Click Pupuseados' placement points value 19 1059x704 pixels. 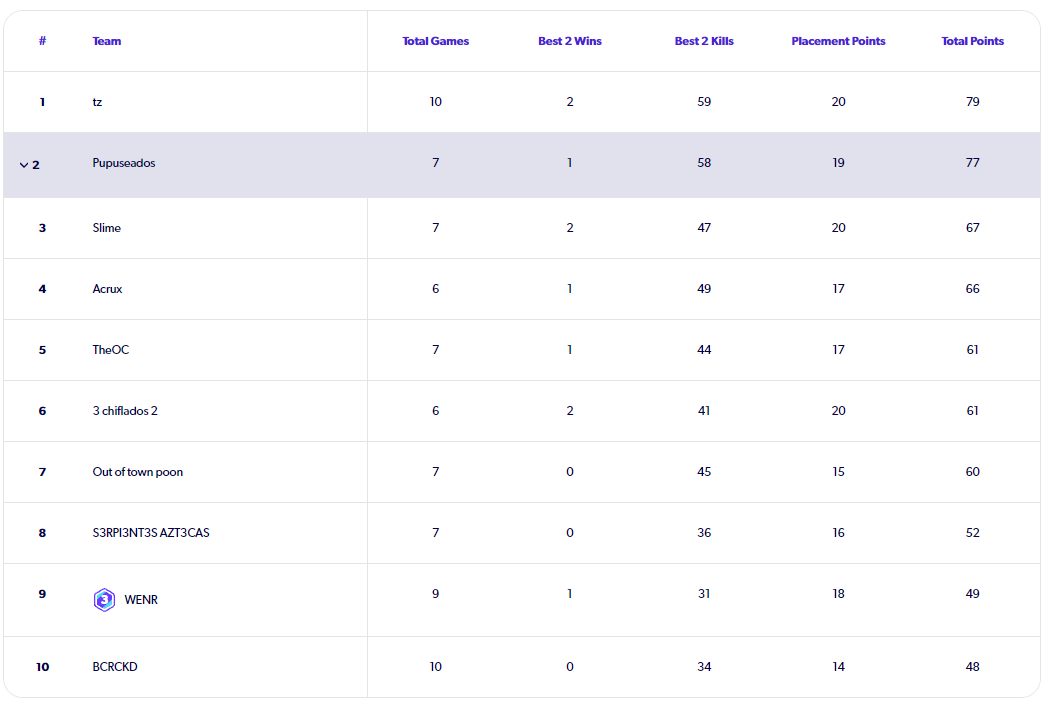tap(838, 162)
